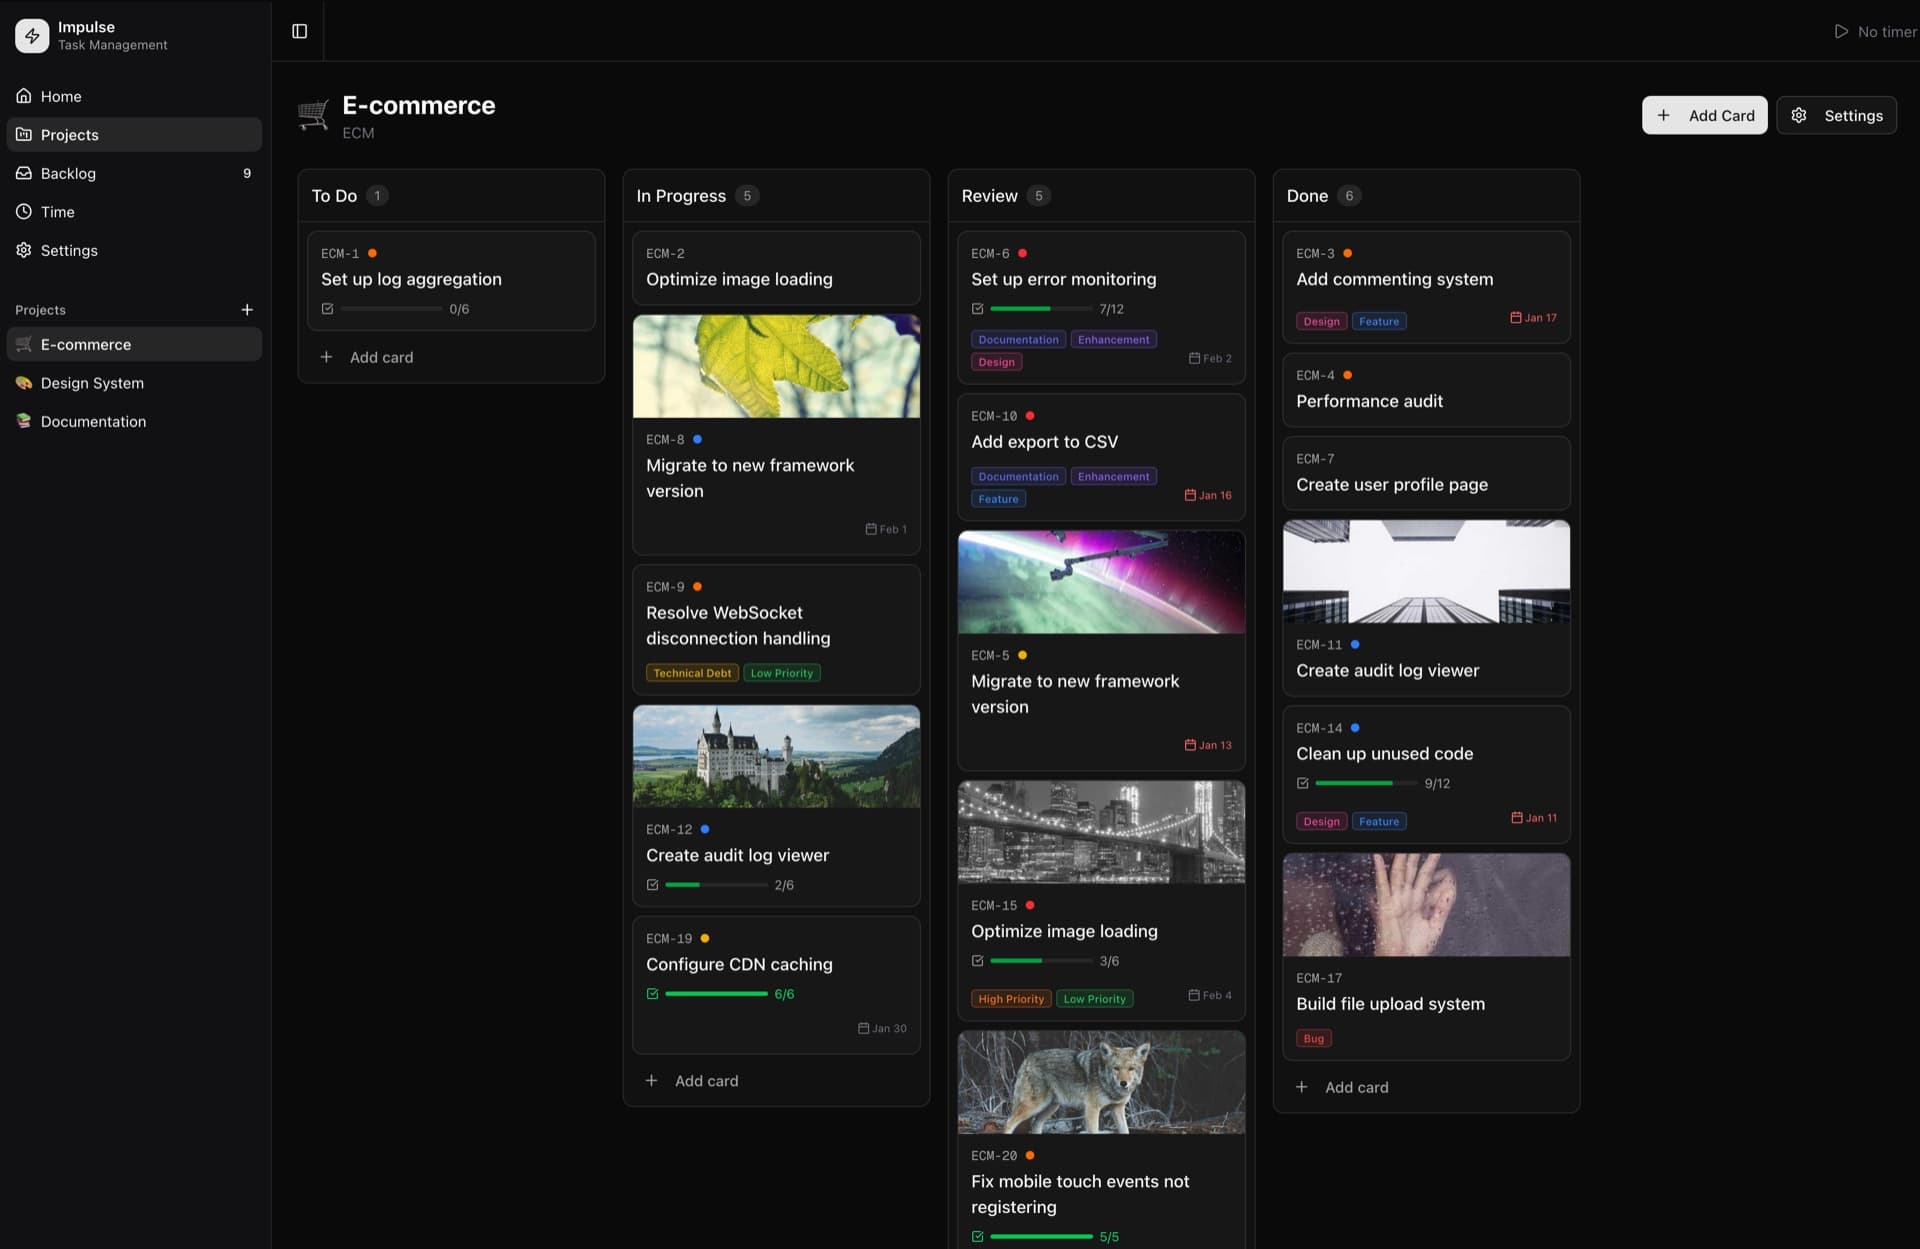Click Documentation books icon in sidebar
This screenshot has height=1249, width=1920.
24,421
